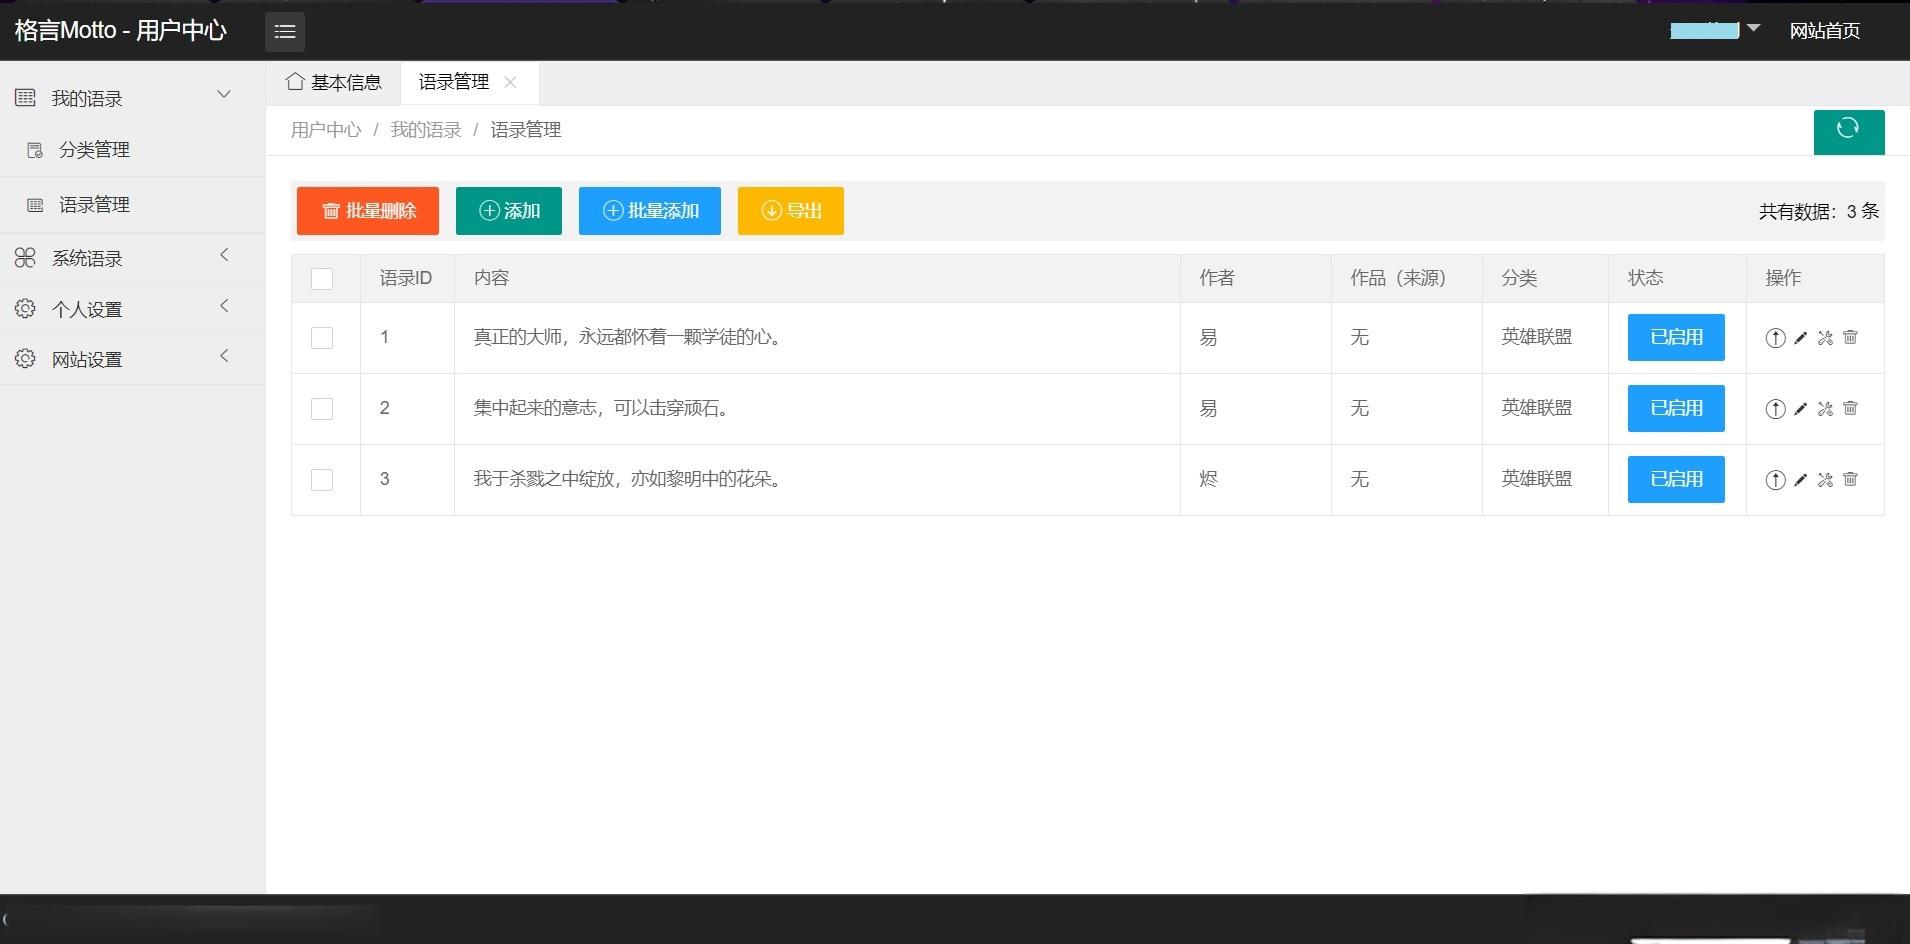The width and height of the screenshot is (1910, 944).
Task: Edit quote 2 using the pencil icon
Action: (1800, 409)
